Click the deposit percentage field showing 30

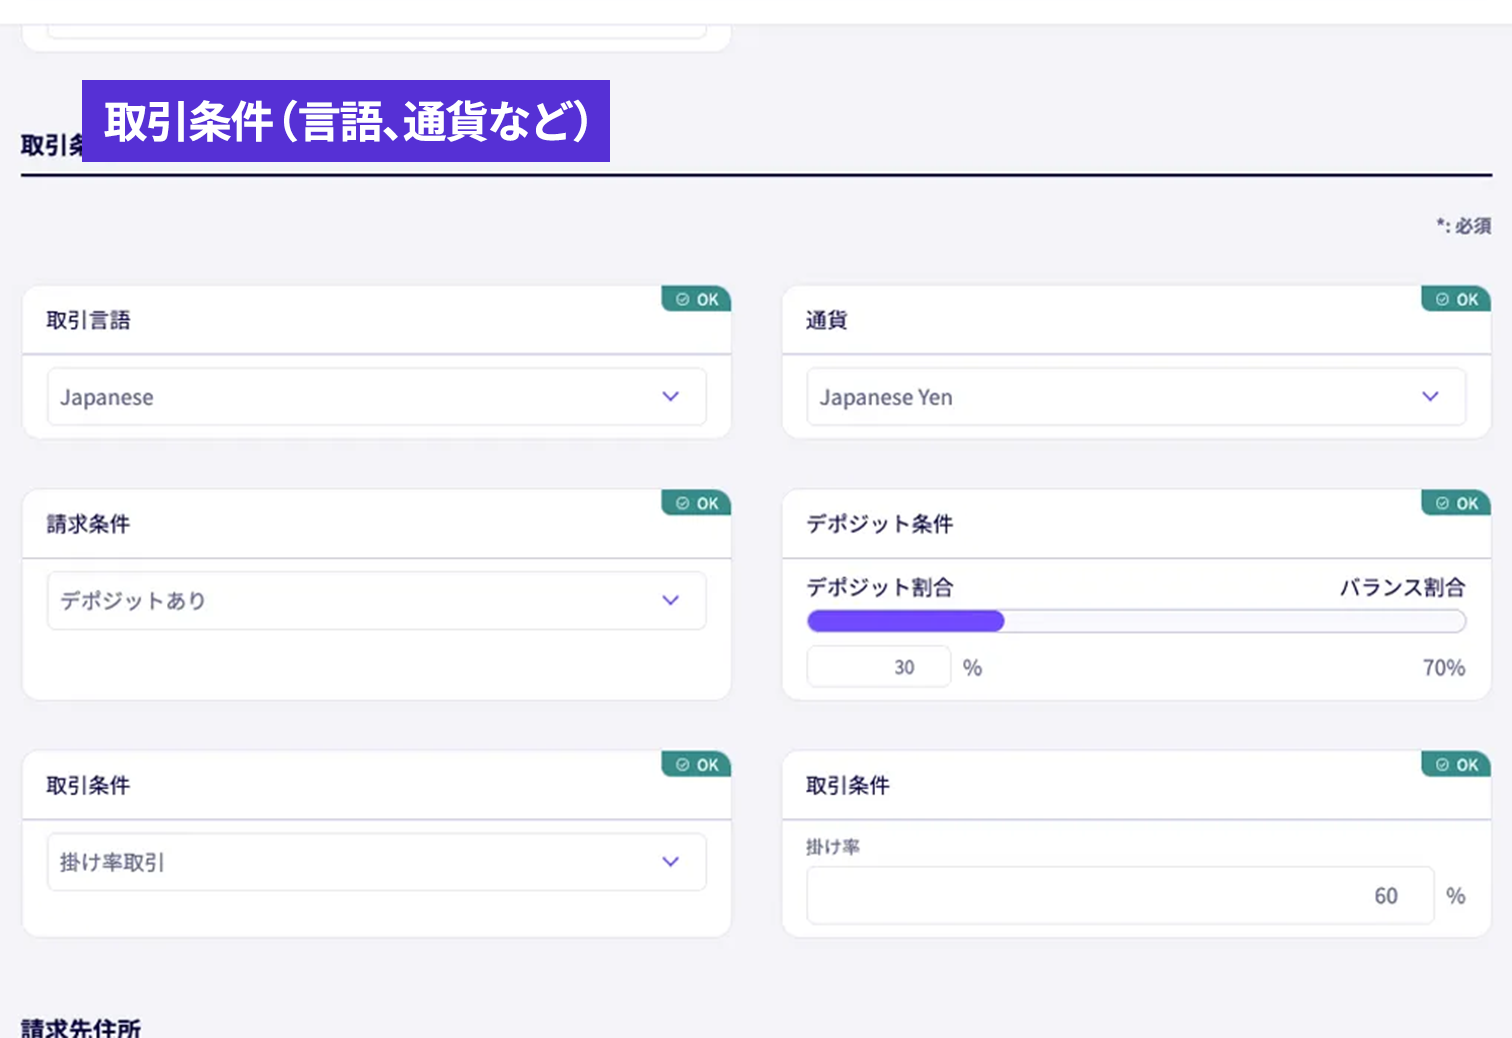(x=878, y=667)
